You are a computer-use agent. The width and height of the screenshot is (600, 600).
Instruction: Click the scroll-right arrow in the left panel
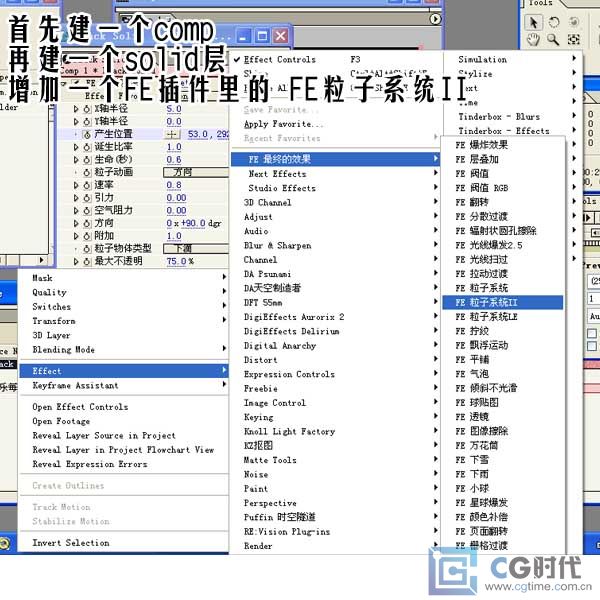pyautogui.click(x=41, y=260)
